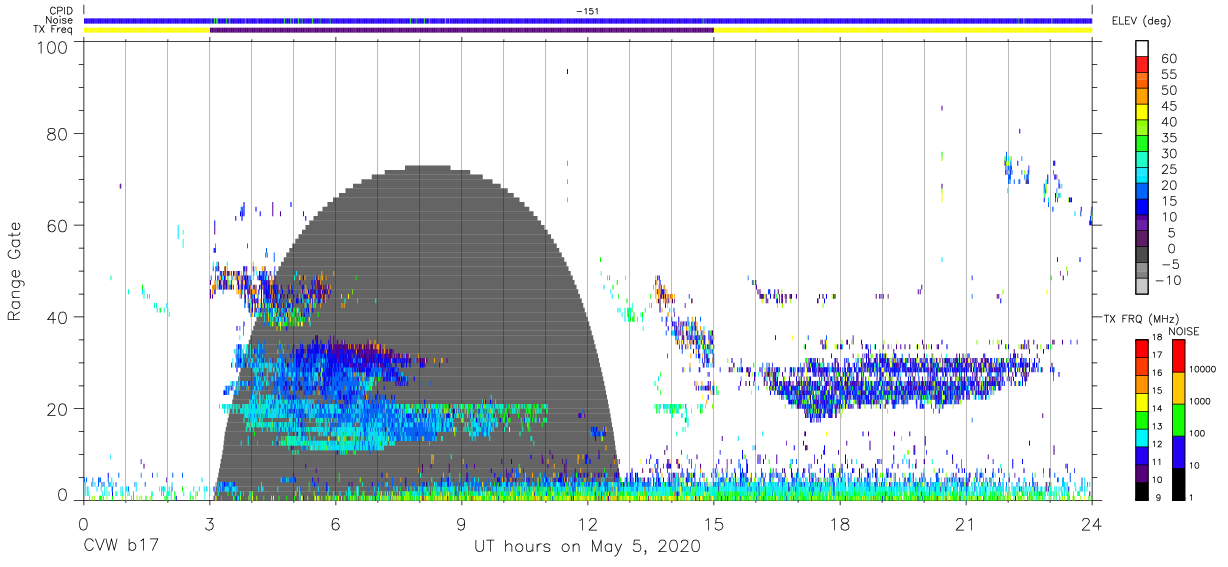The image size is (1228, 567).
Task: Click the 30 value on the ELEV legend
Action: 1169,153
